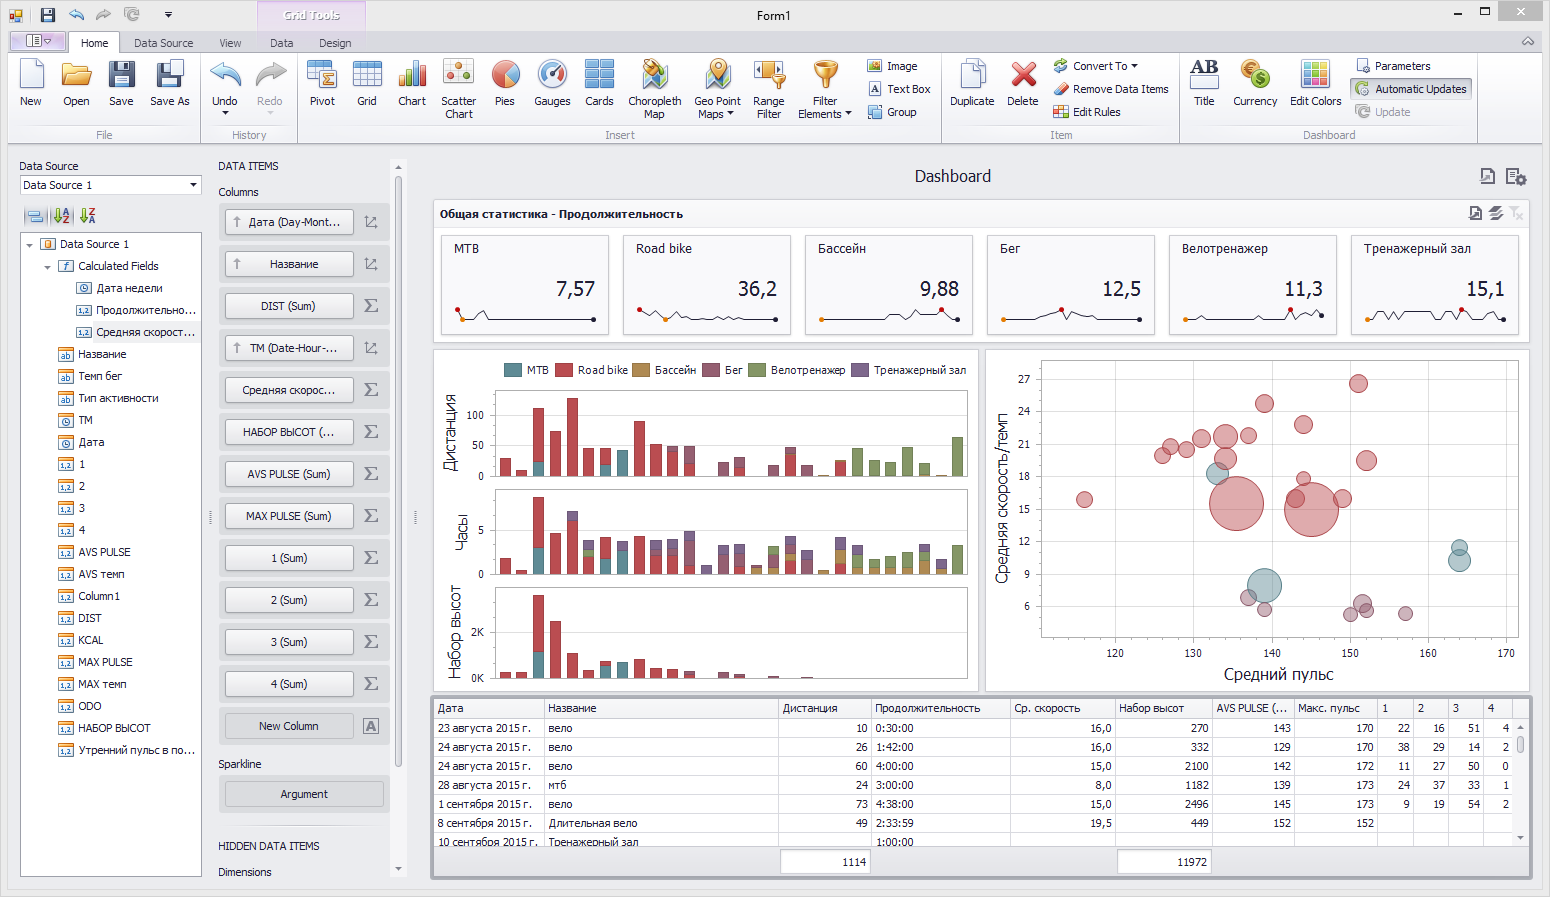Set the Sparkline Argument
The height and width of the screenshot is (897, 1550).
(303, 793)
